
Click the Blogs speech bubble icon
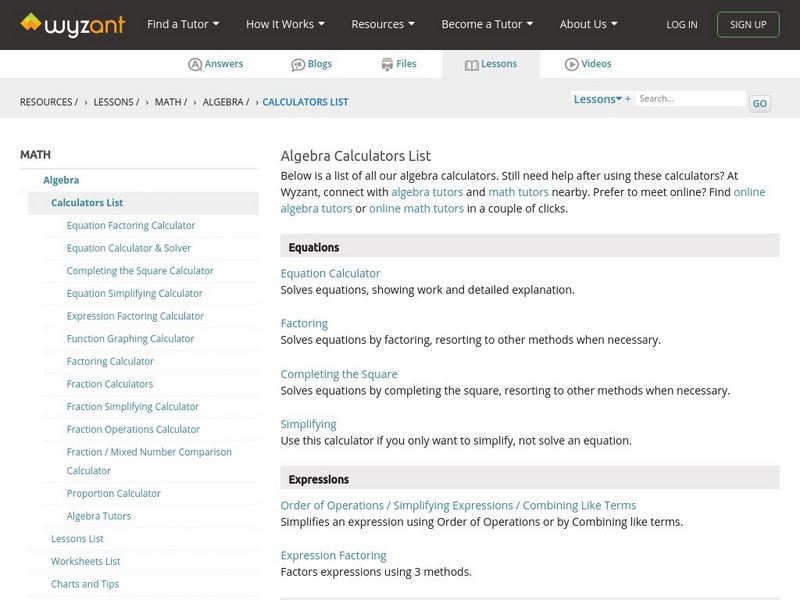[x=298, y=64]
